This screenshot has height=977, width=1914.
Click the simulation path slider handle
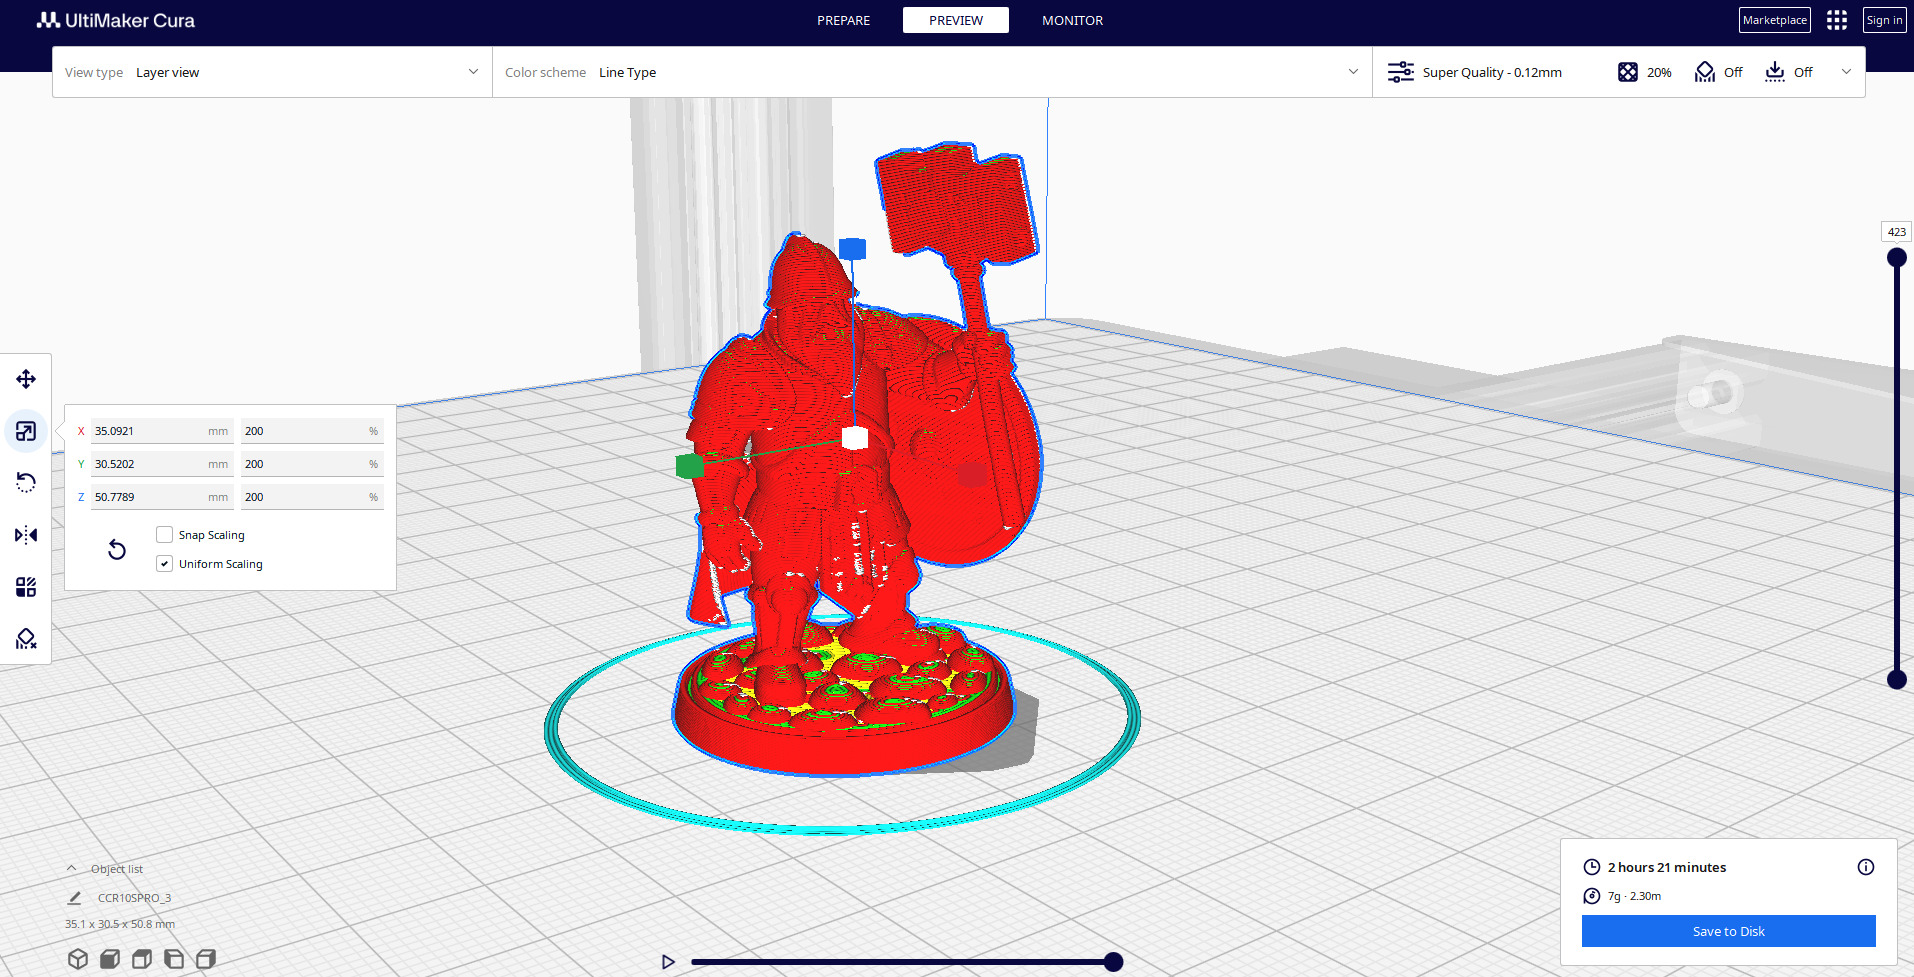1113,962
